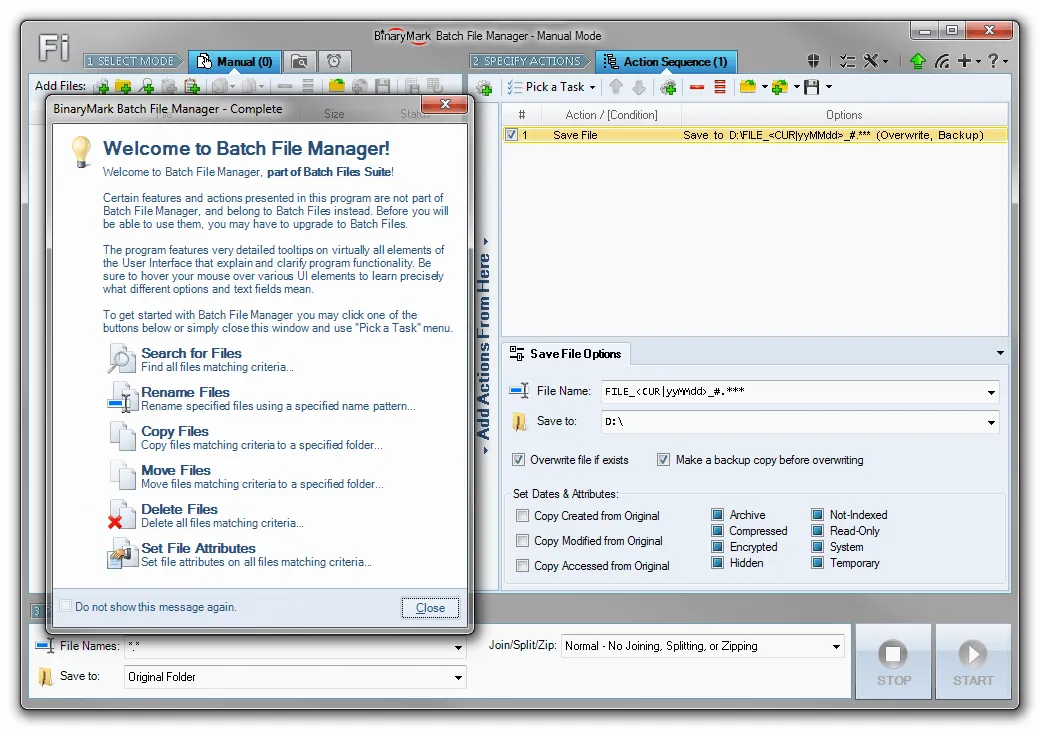
Task: Uncheck the Save File action row checkbox
Action: click(512, 135)
